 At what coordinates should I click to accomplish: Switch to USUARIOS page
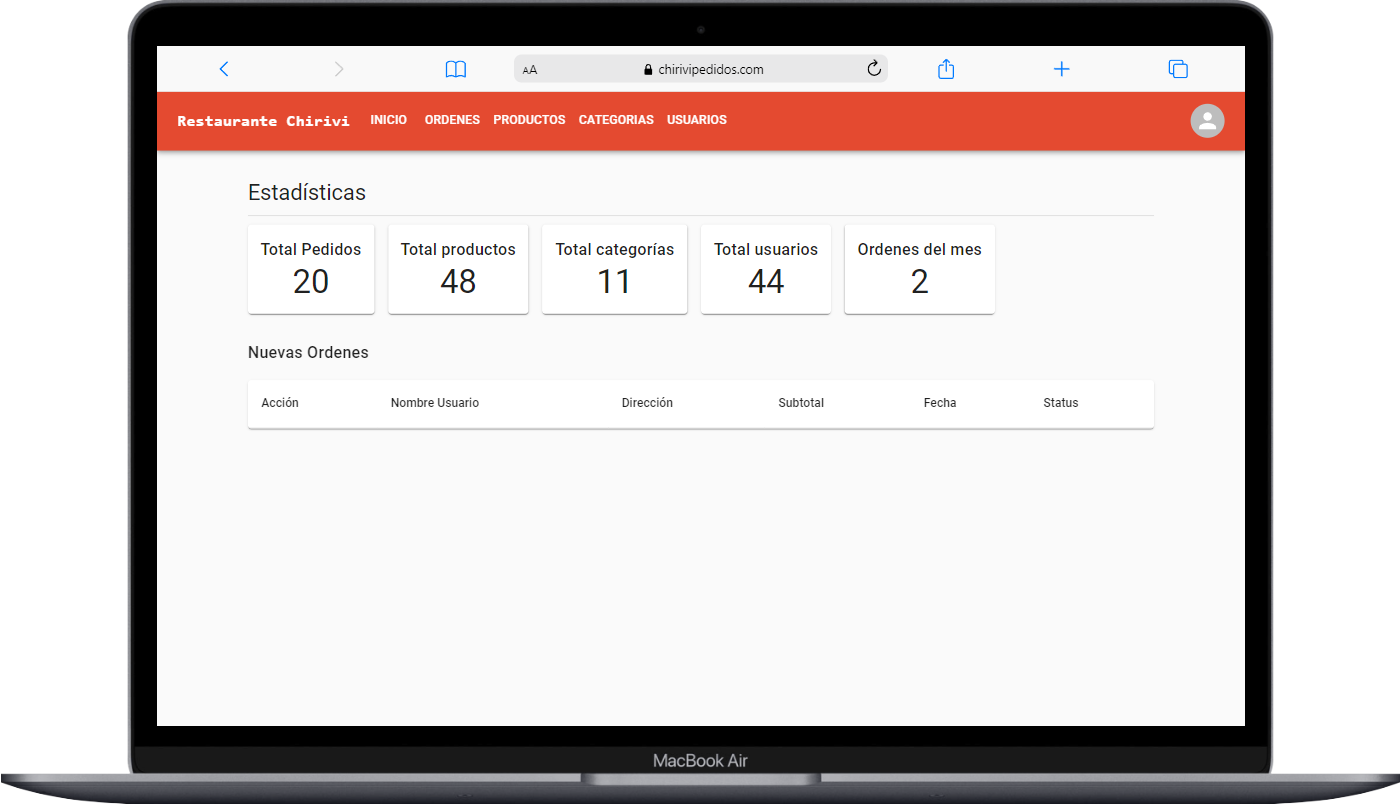(x=697, y=120)
